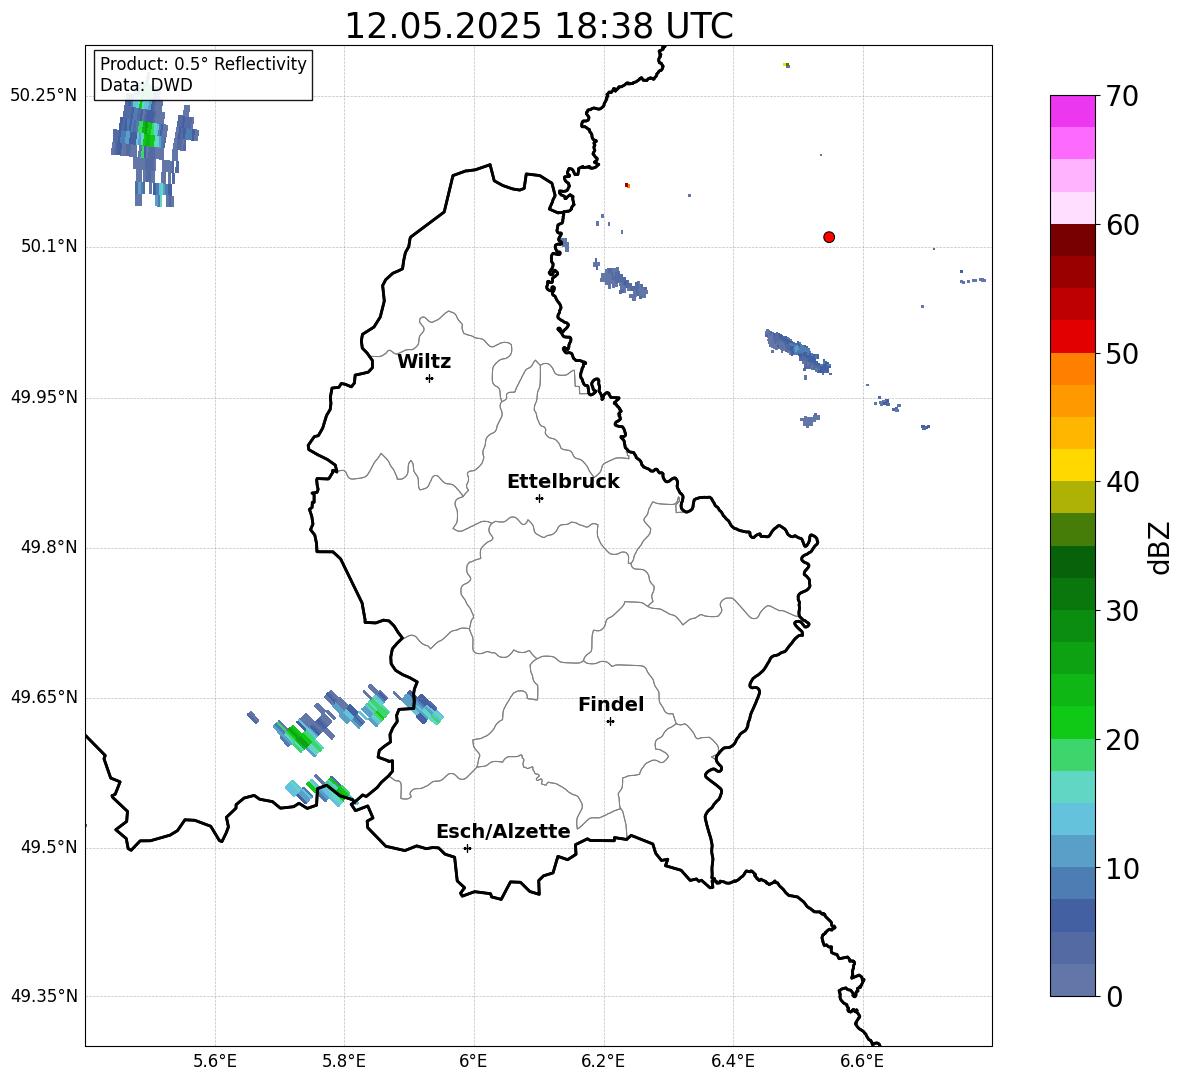1184x1081 pixels.
Task: Click the latitude label 49.5°N
Action: point(49,847)
